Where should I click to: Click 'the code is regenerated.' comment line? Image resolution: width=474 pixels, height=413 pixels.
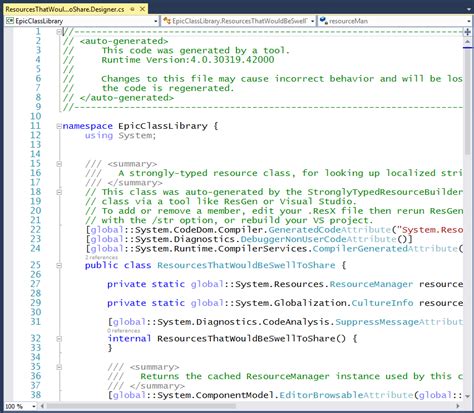pyautogui.click(x=168, y=88)
